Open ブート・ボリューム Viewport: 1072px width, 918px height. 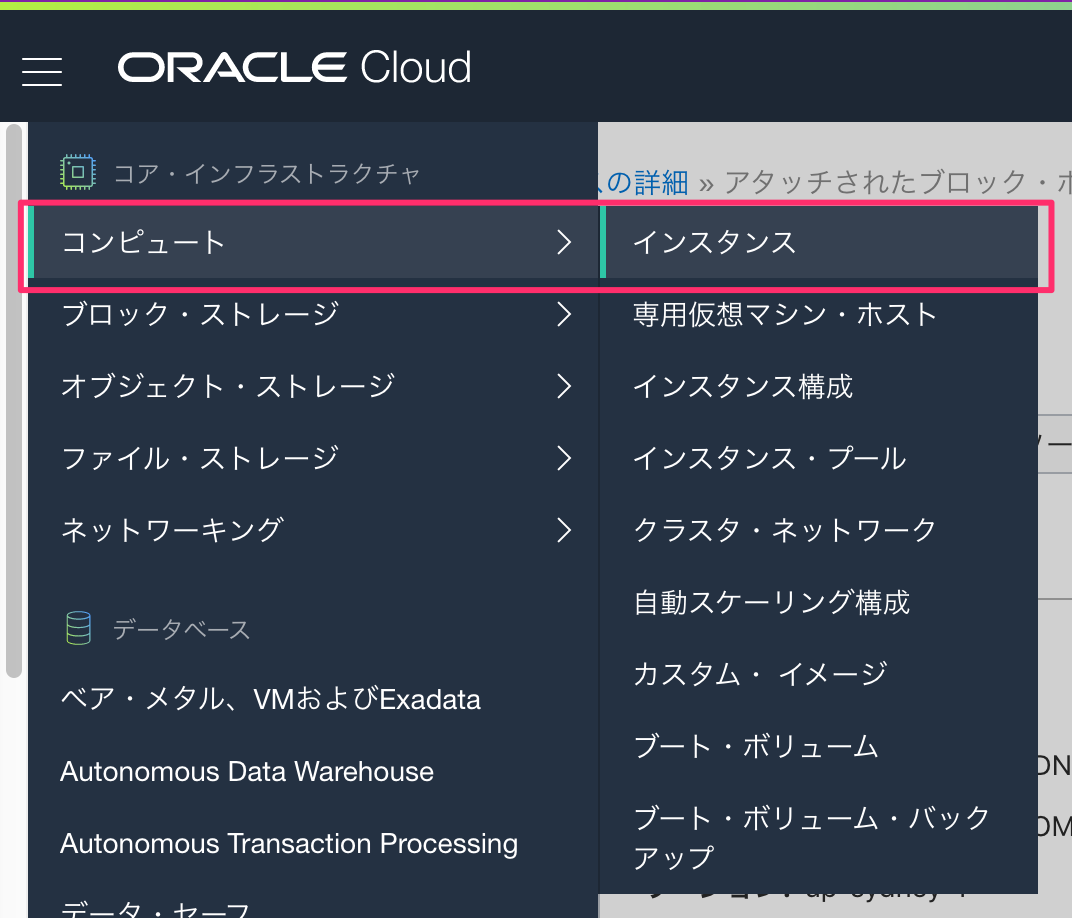756,746
